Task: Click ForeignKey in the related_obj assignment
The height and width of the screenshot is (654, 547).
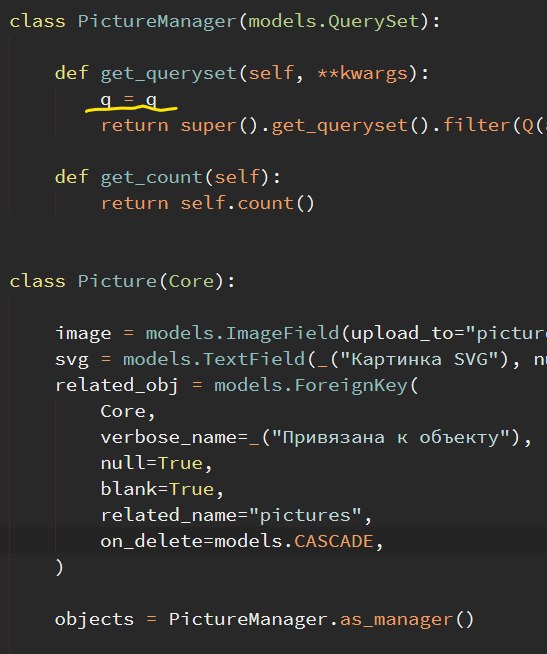Action: [351, 386]
